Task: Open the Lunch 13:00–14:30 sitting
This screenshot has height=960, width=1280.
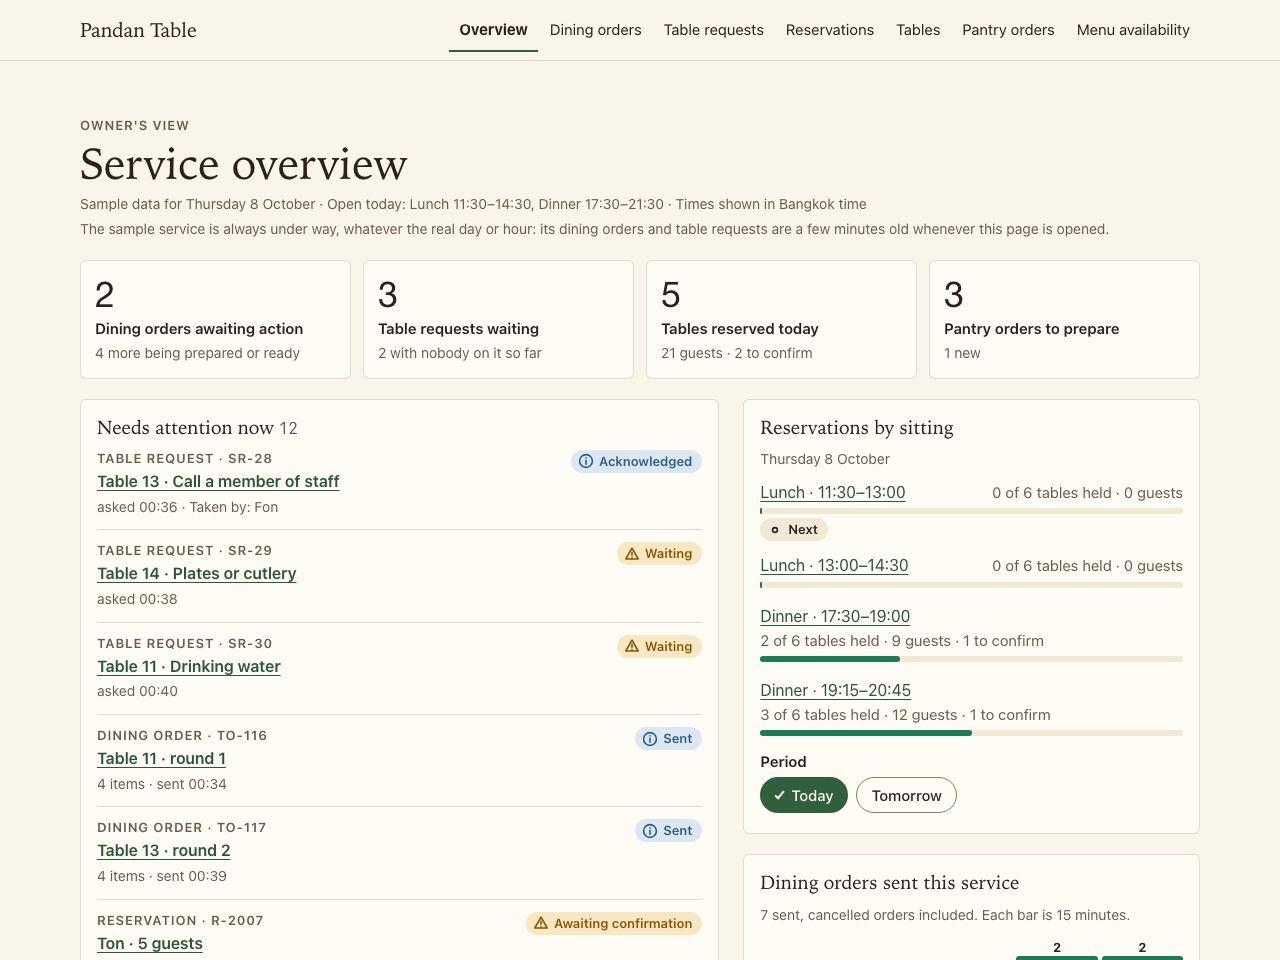Action: pyautogui.click(x=834, y=566)
